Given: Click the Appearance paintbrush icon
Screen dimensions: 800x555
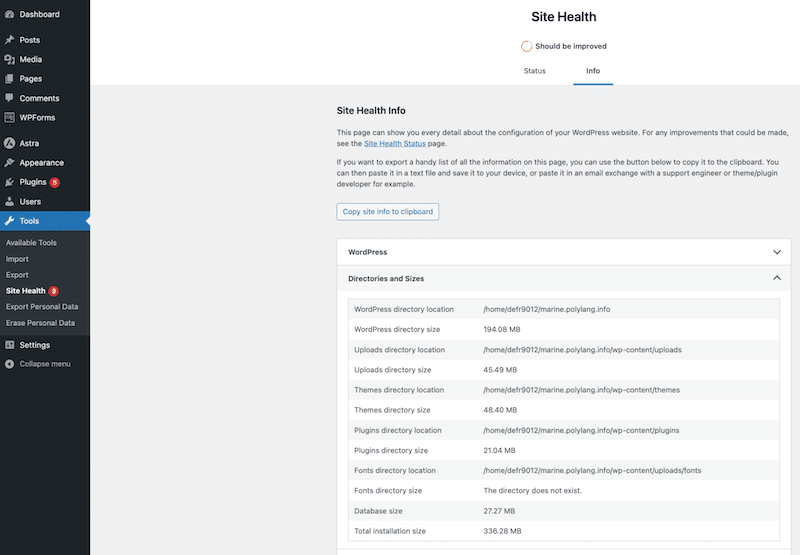Looking at the screenshot, I should point(9,163).
